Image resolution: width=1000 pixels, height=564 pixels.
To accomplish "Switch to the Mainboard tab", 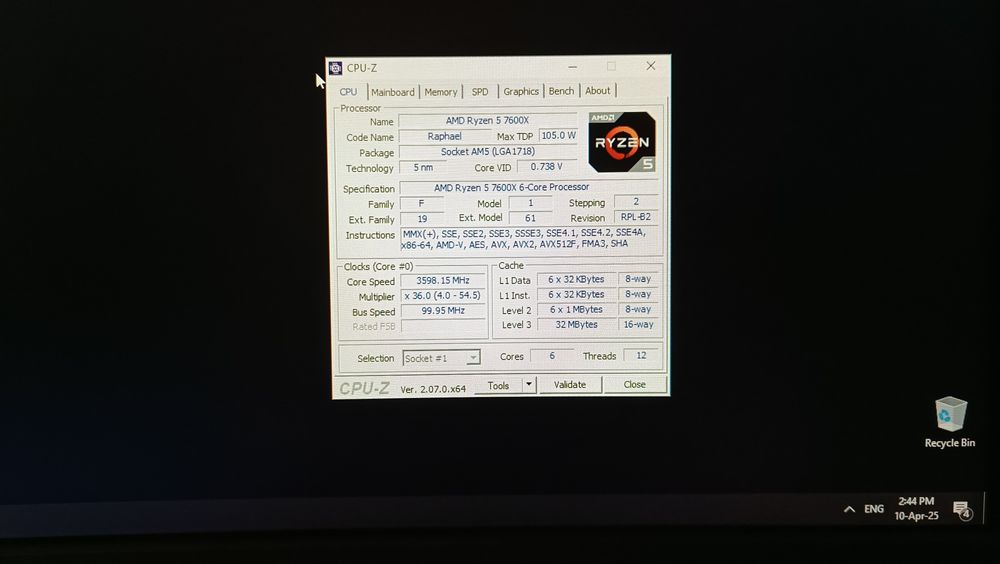I will tap(393, 92).
